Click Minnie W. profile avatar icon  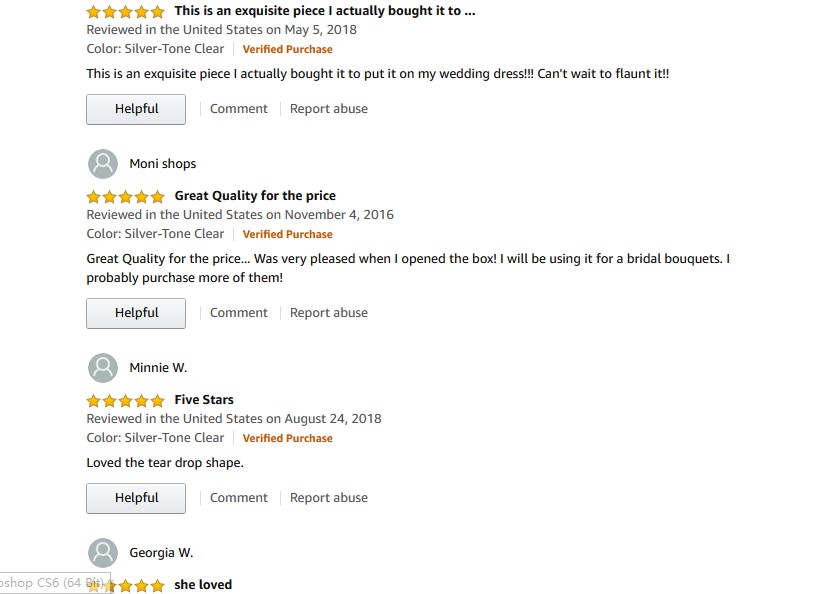pyautogui.click(x=103, y=368)
